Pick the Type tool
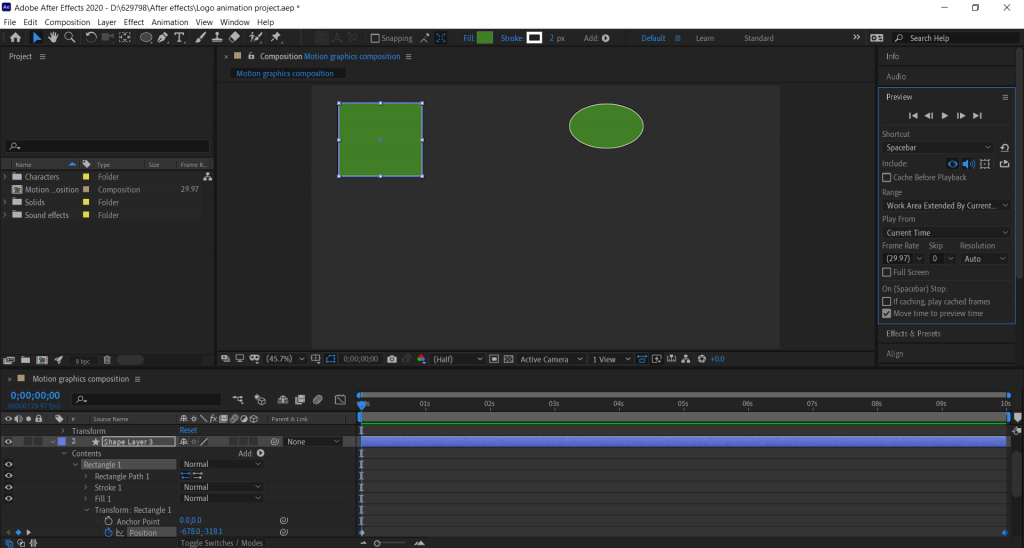The image size is (1024, 548). coord(180,38)
